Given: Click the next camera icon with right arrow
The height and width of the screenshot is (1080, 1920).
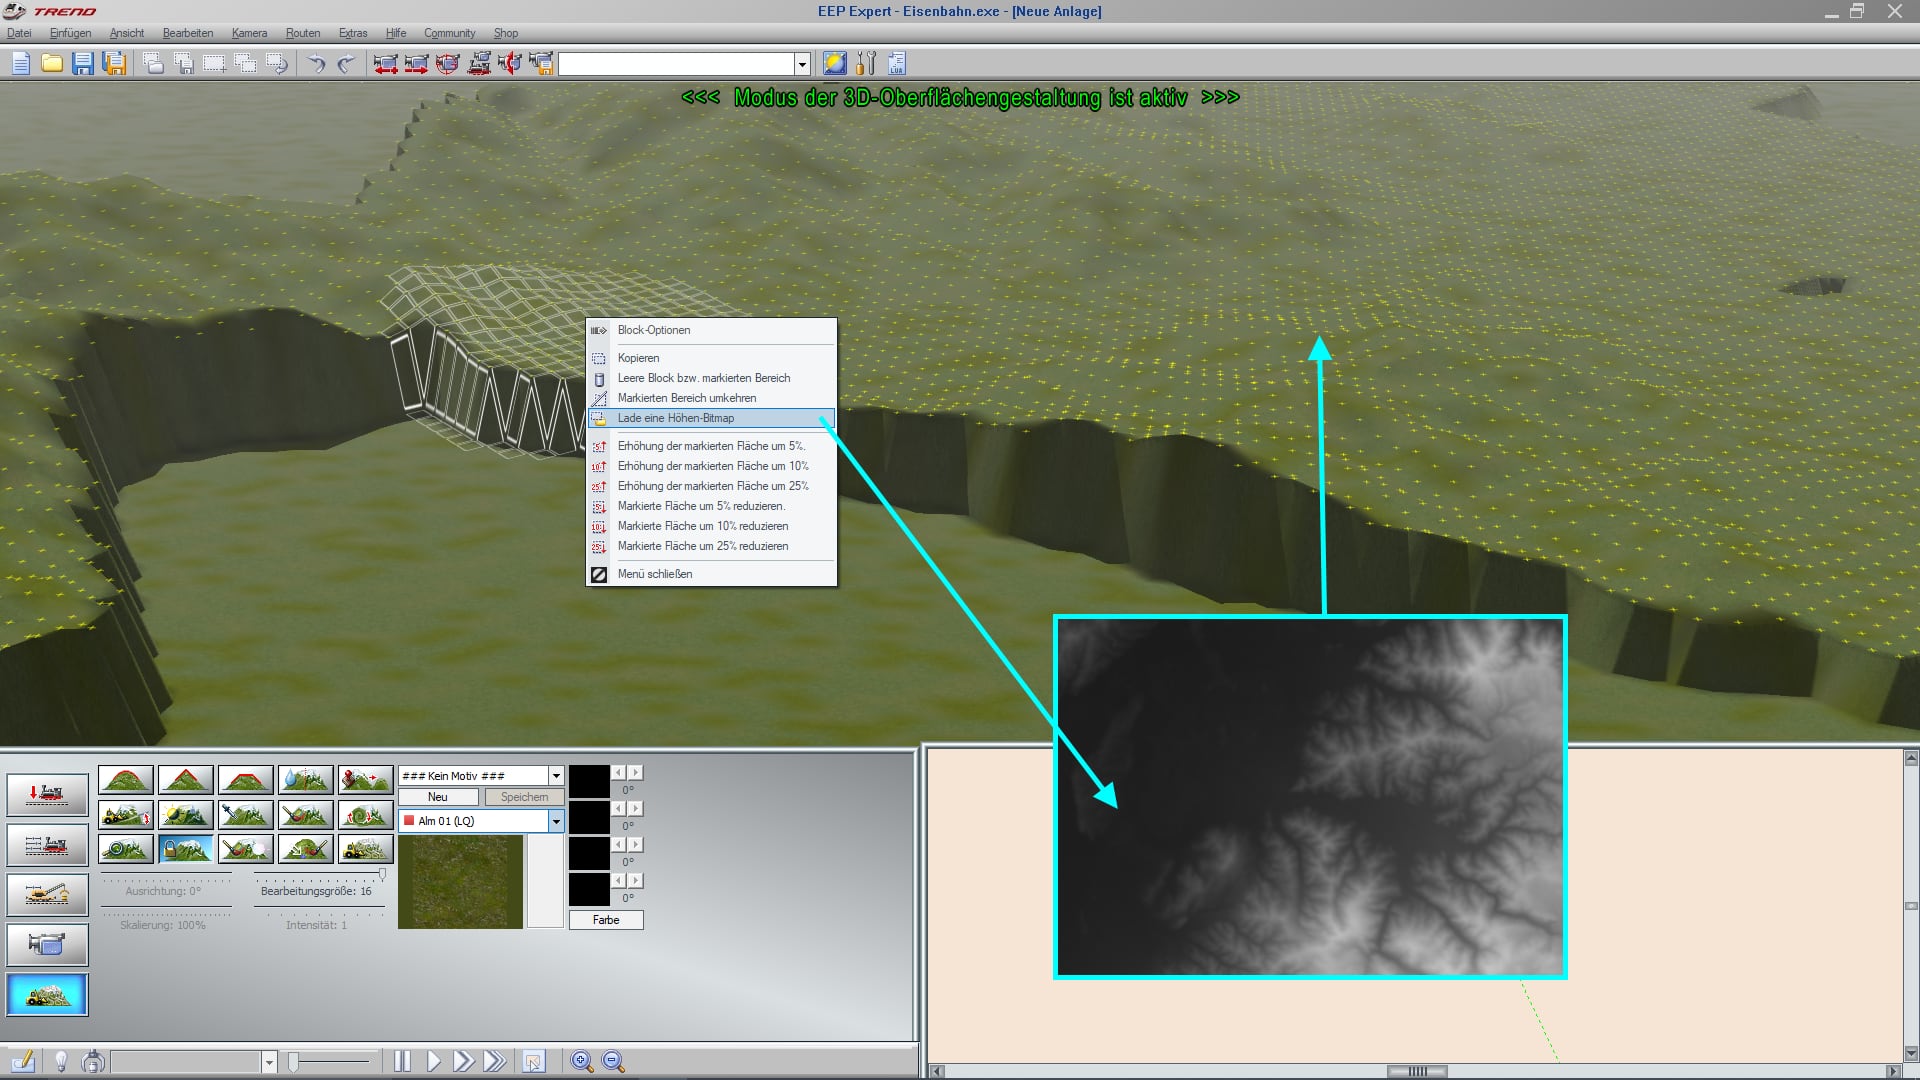Looking at the screenshot, I should coord(417,64).
